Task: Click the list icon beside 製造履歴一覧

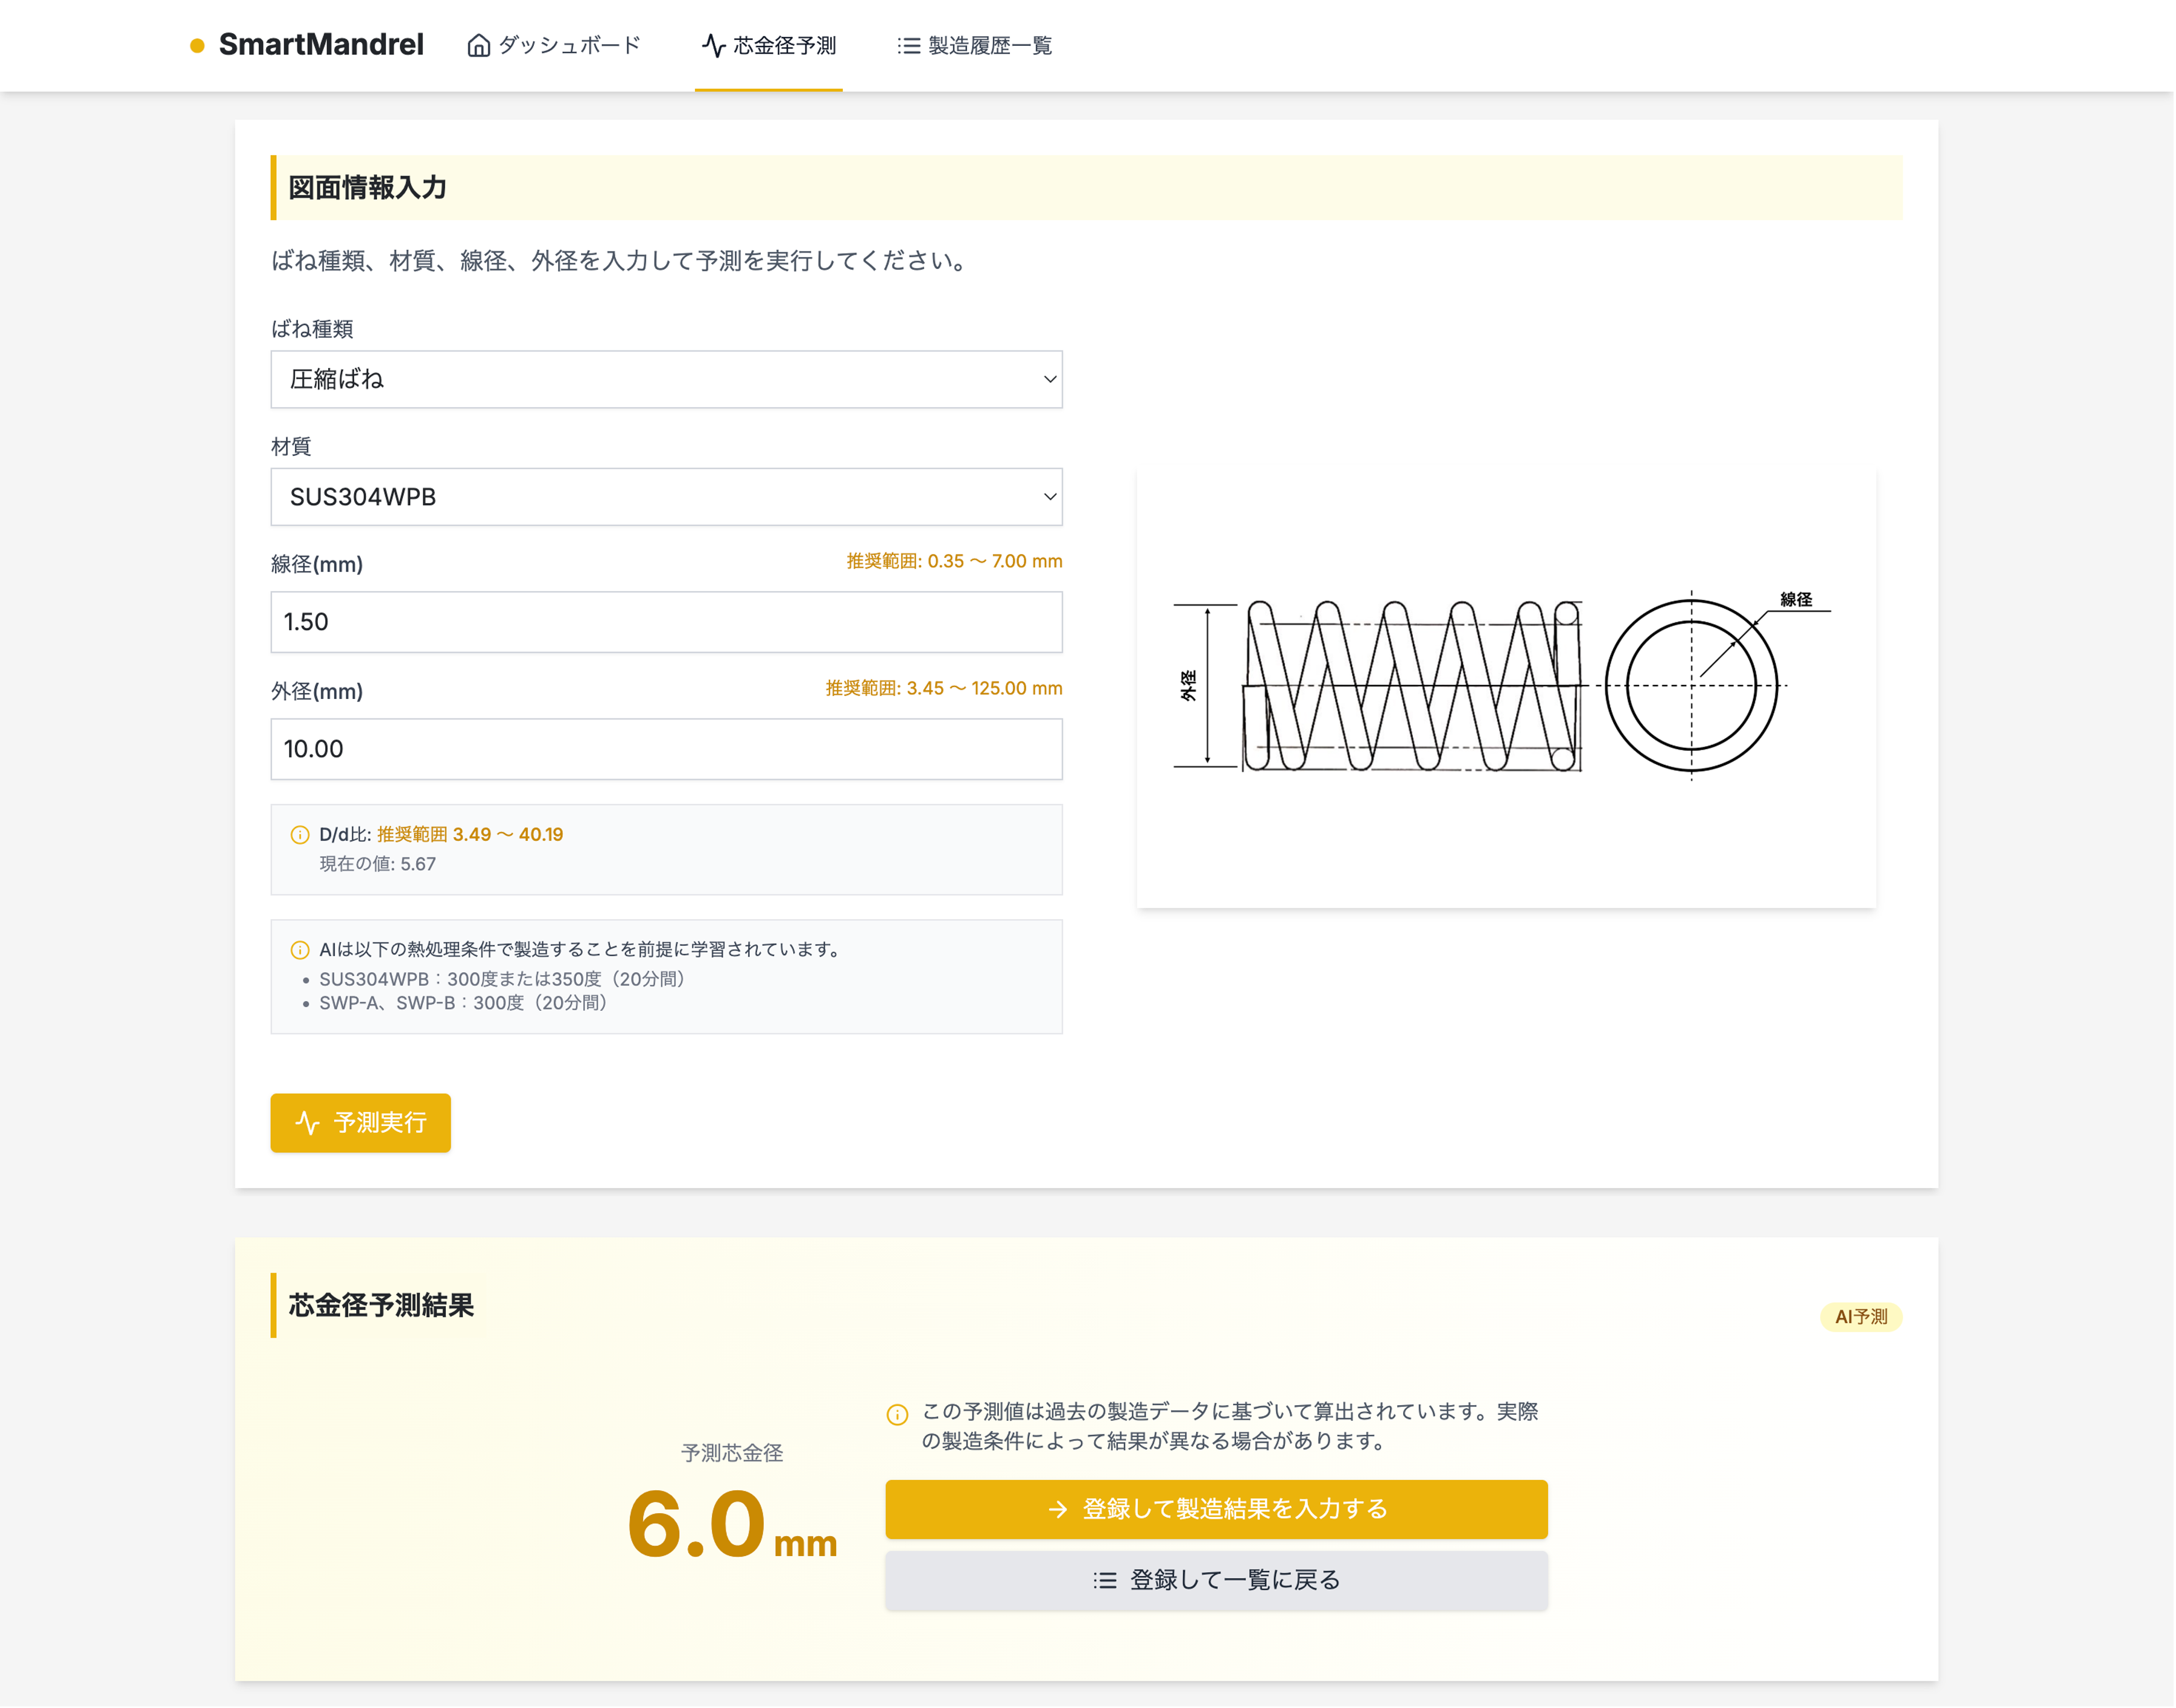Action: point(908,46)
